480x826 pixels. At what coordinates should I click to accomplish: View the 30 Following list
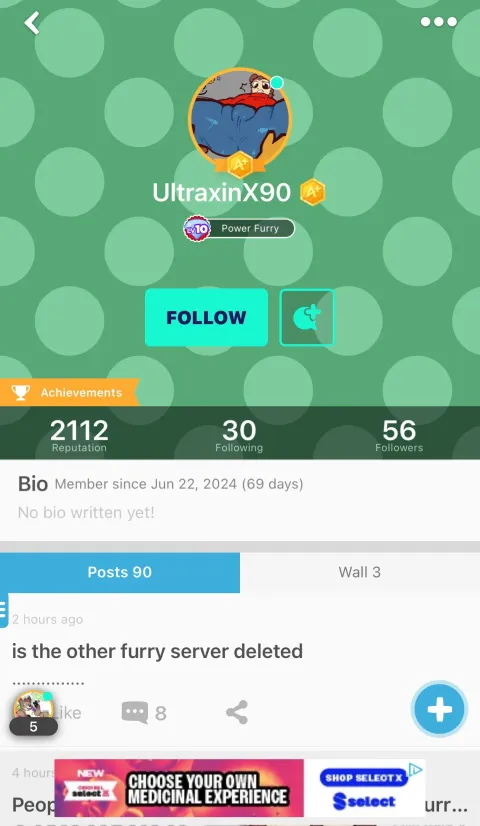click(239, 435)
